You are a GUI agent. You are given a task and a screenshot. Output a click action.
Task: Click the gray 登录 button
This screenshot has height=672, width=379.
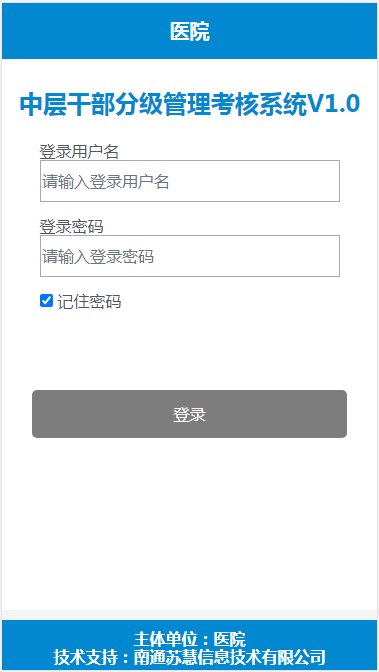click(190, 414)
